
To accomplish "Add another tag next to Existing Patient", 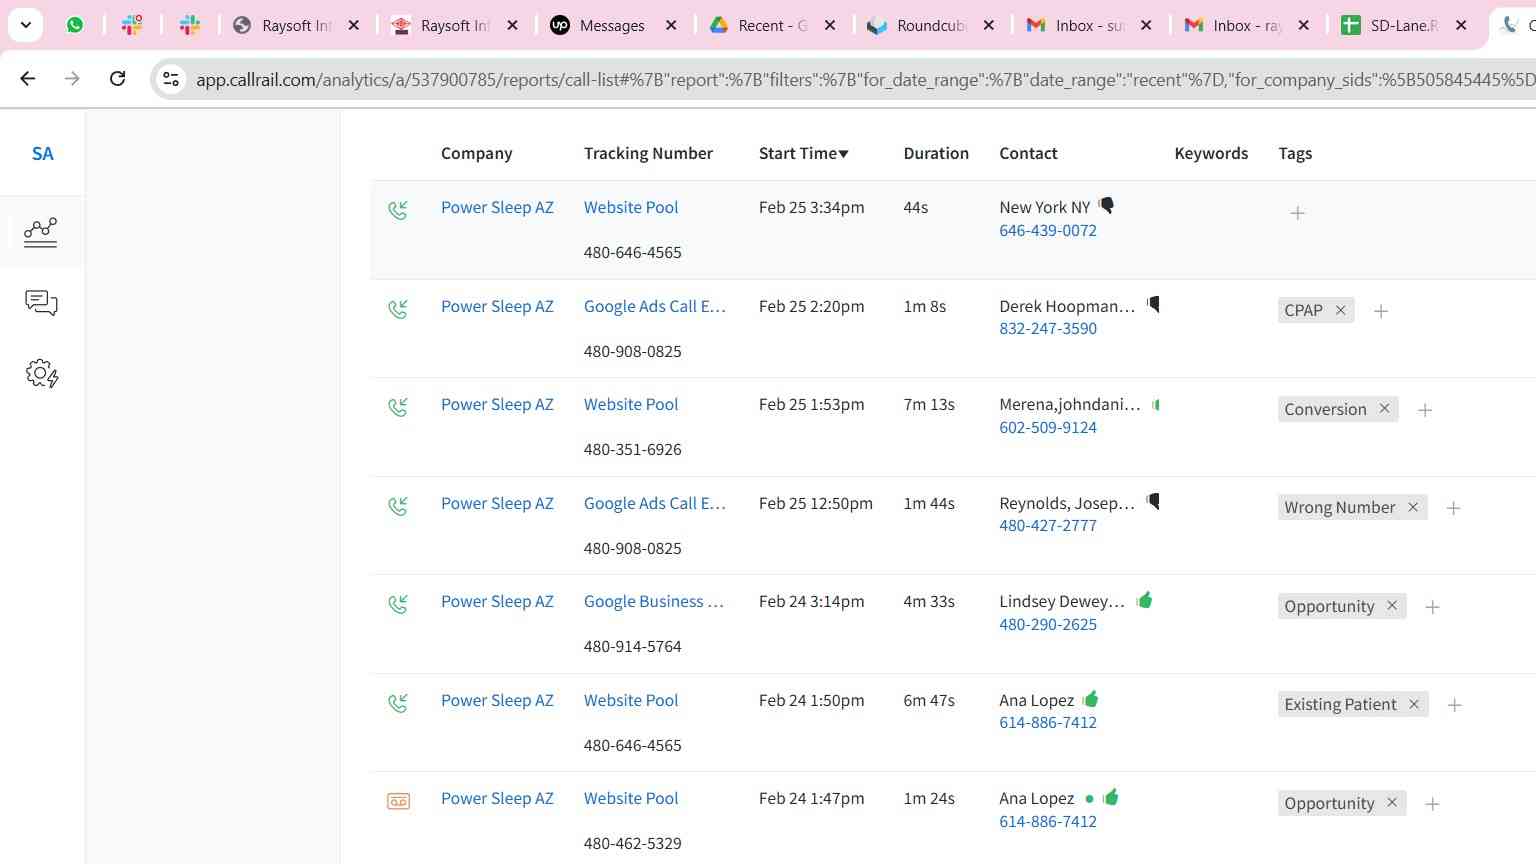I will tap(1455, 705).
